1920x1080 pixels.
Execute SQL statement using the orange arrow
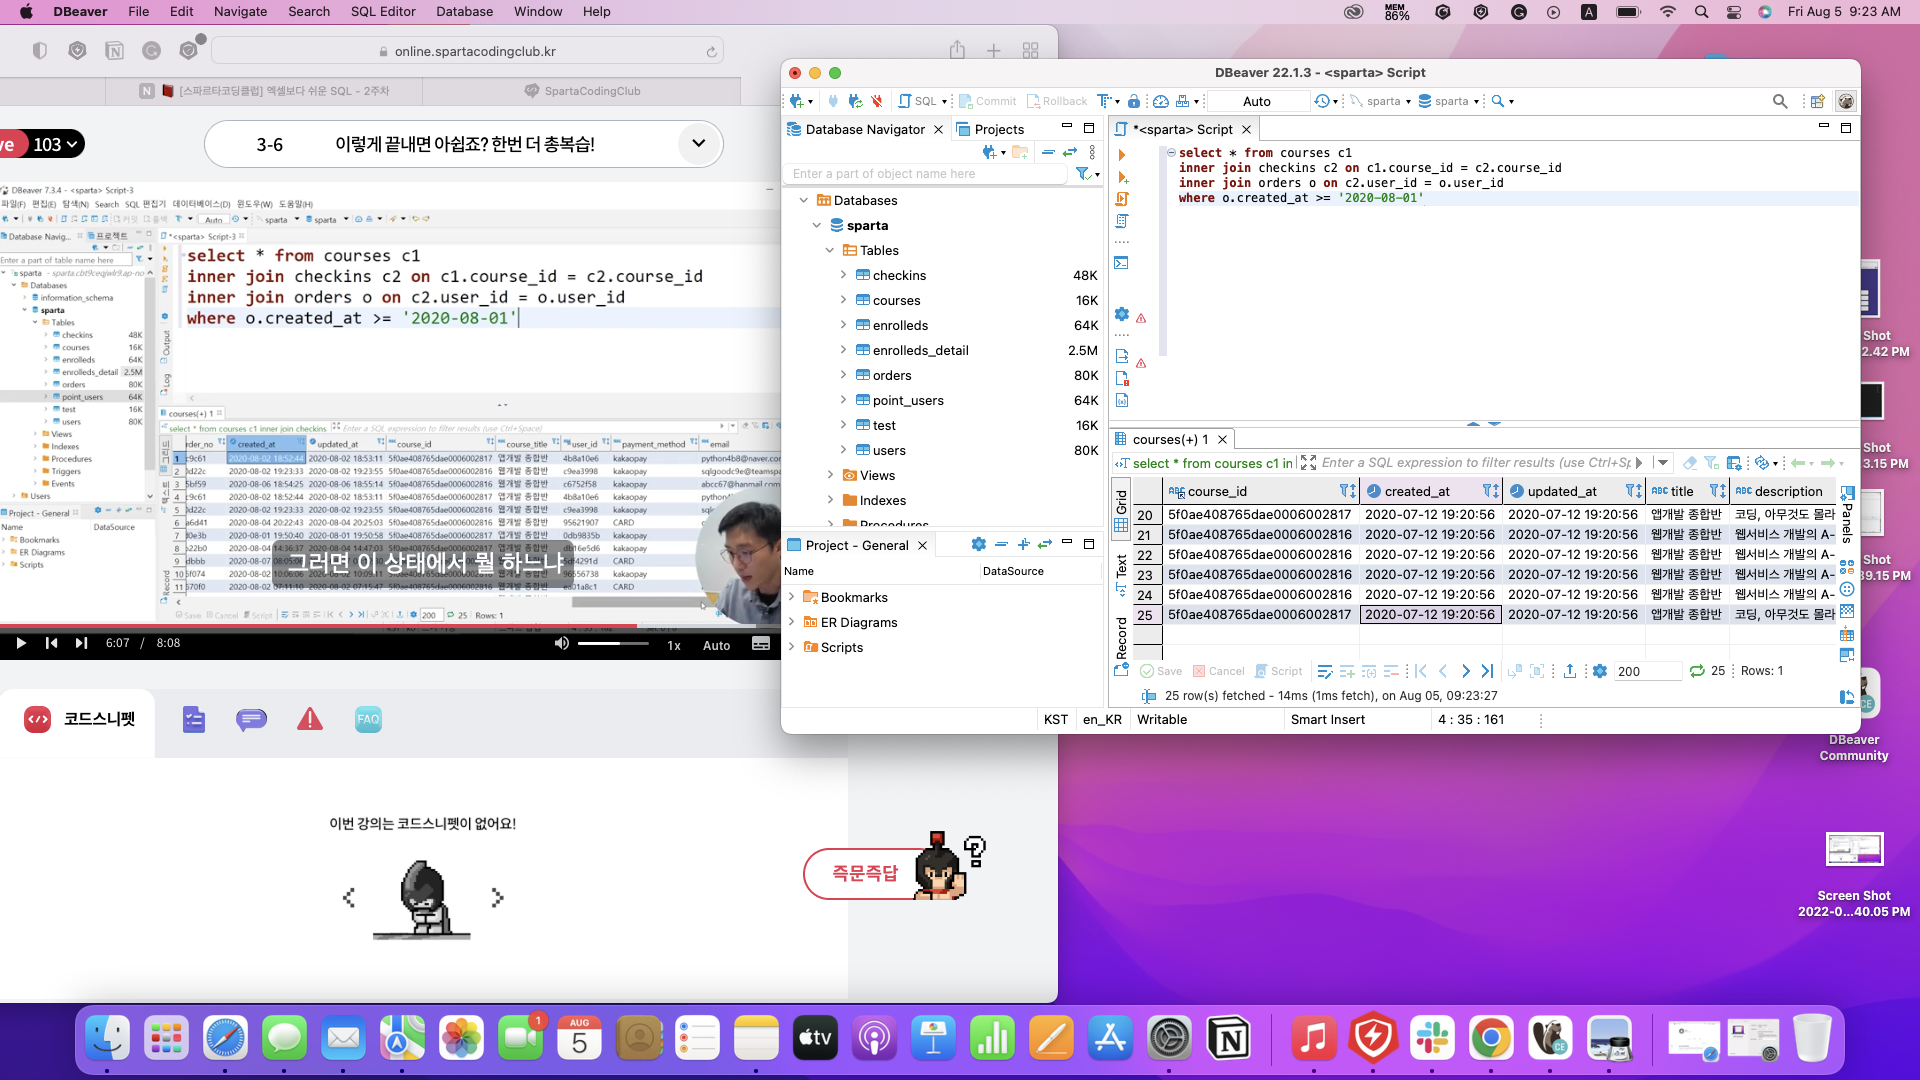1122,155
